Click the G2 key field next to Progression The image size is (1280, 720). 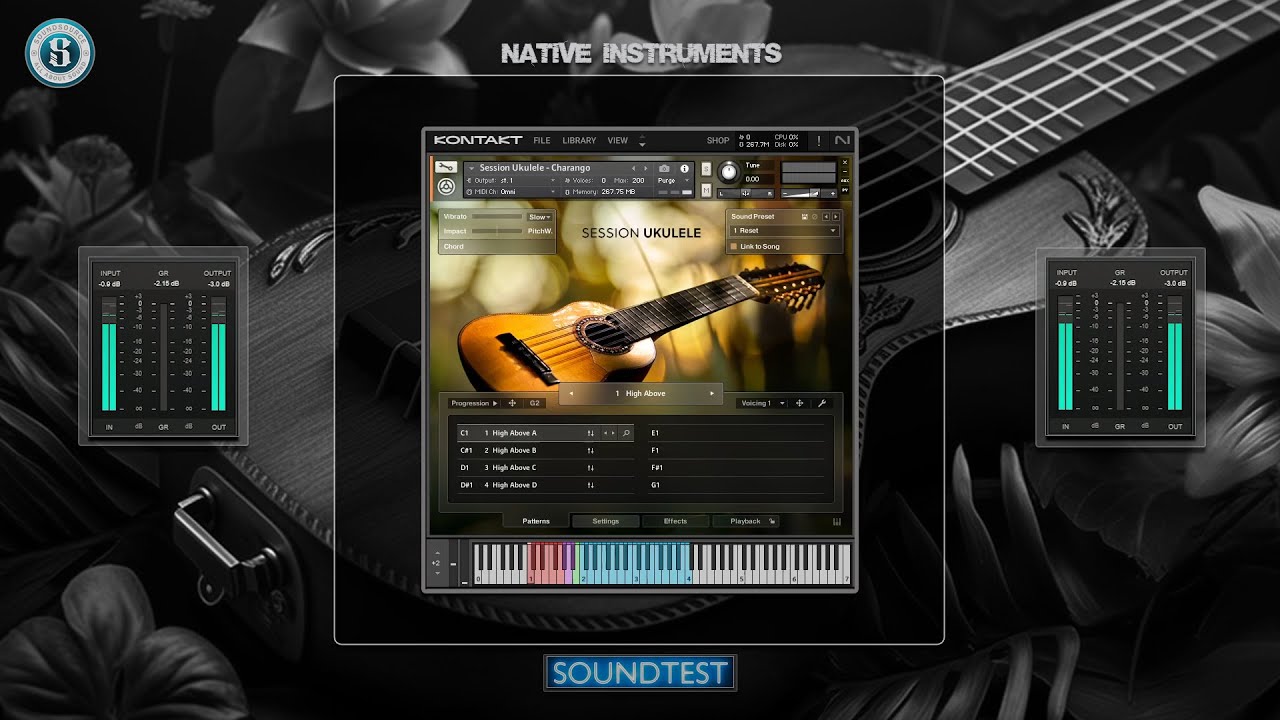coord(535,403)
